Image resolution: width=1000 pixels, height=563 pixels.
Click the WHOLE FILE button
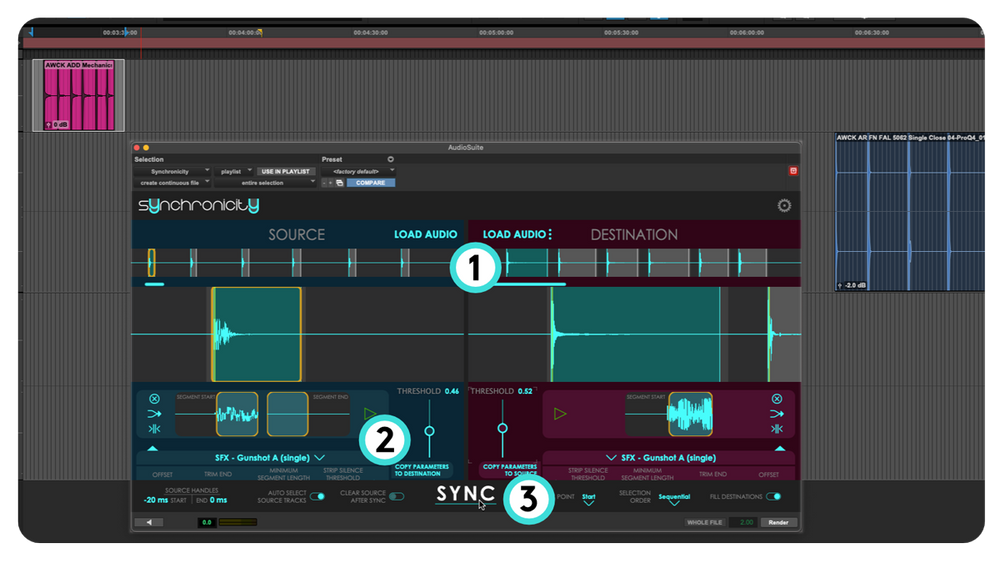(704, 522)
